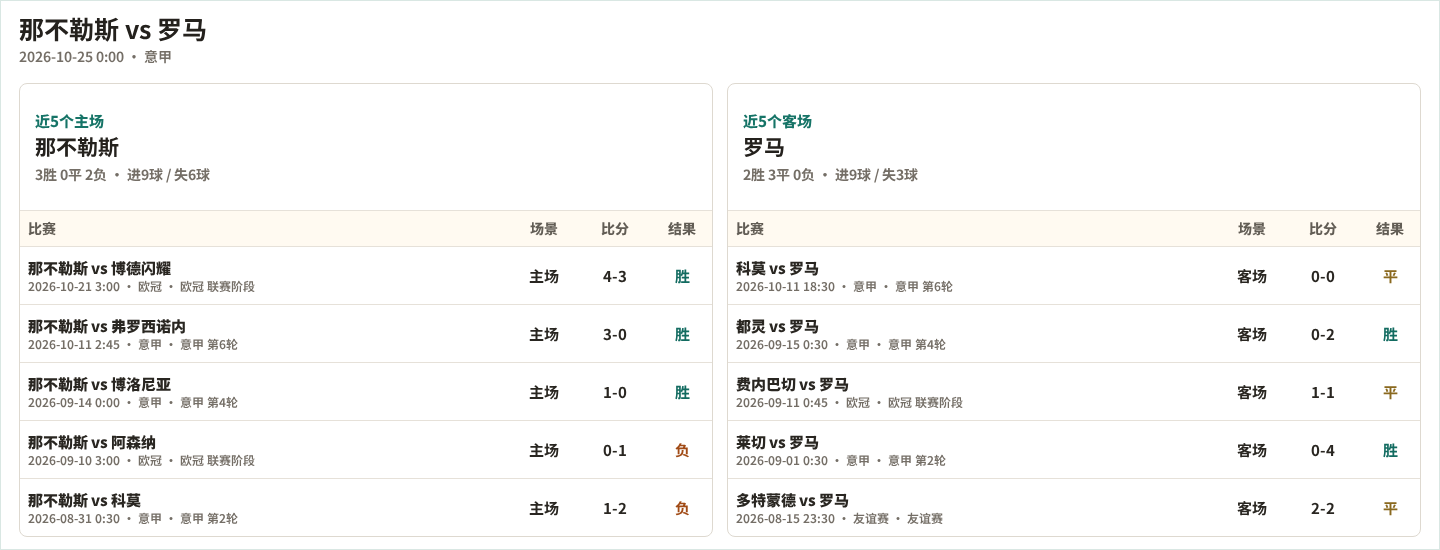Click 客场 in the 多特蒙德 row
Image resolution: width=1440 pixels, height=550 pixels.
[x=1252, y=509]
